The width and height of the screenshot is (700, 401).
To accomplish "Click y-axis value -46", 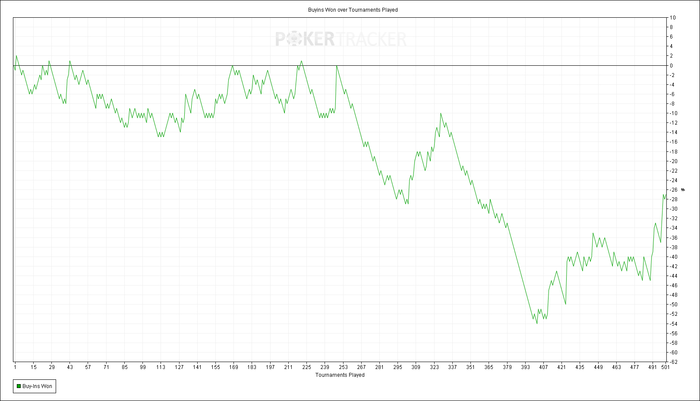I will click(x=673, y=285).
